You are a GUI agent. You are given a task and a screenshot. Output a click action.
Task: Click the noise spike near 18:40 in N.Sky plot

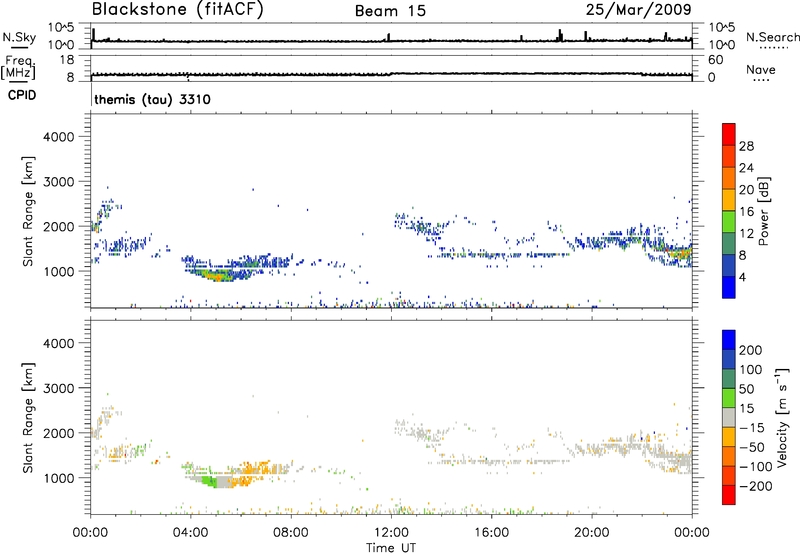pyautogui.click(x=560, y=35)
